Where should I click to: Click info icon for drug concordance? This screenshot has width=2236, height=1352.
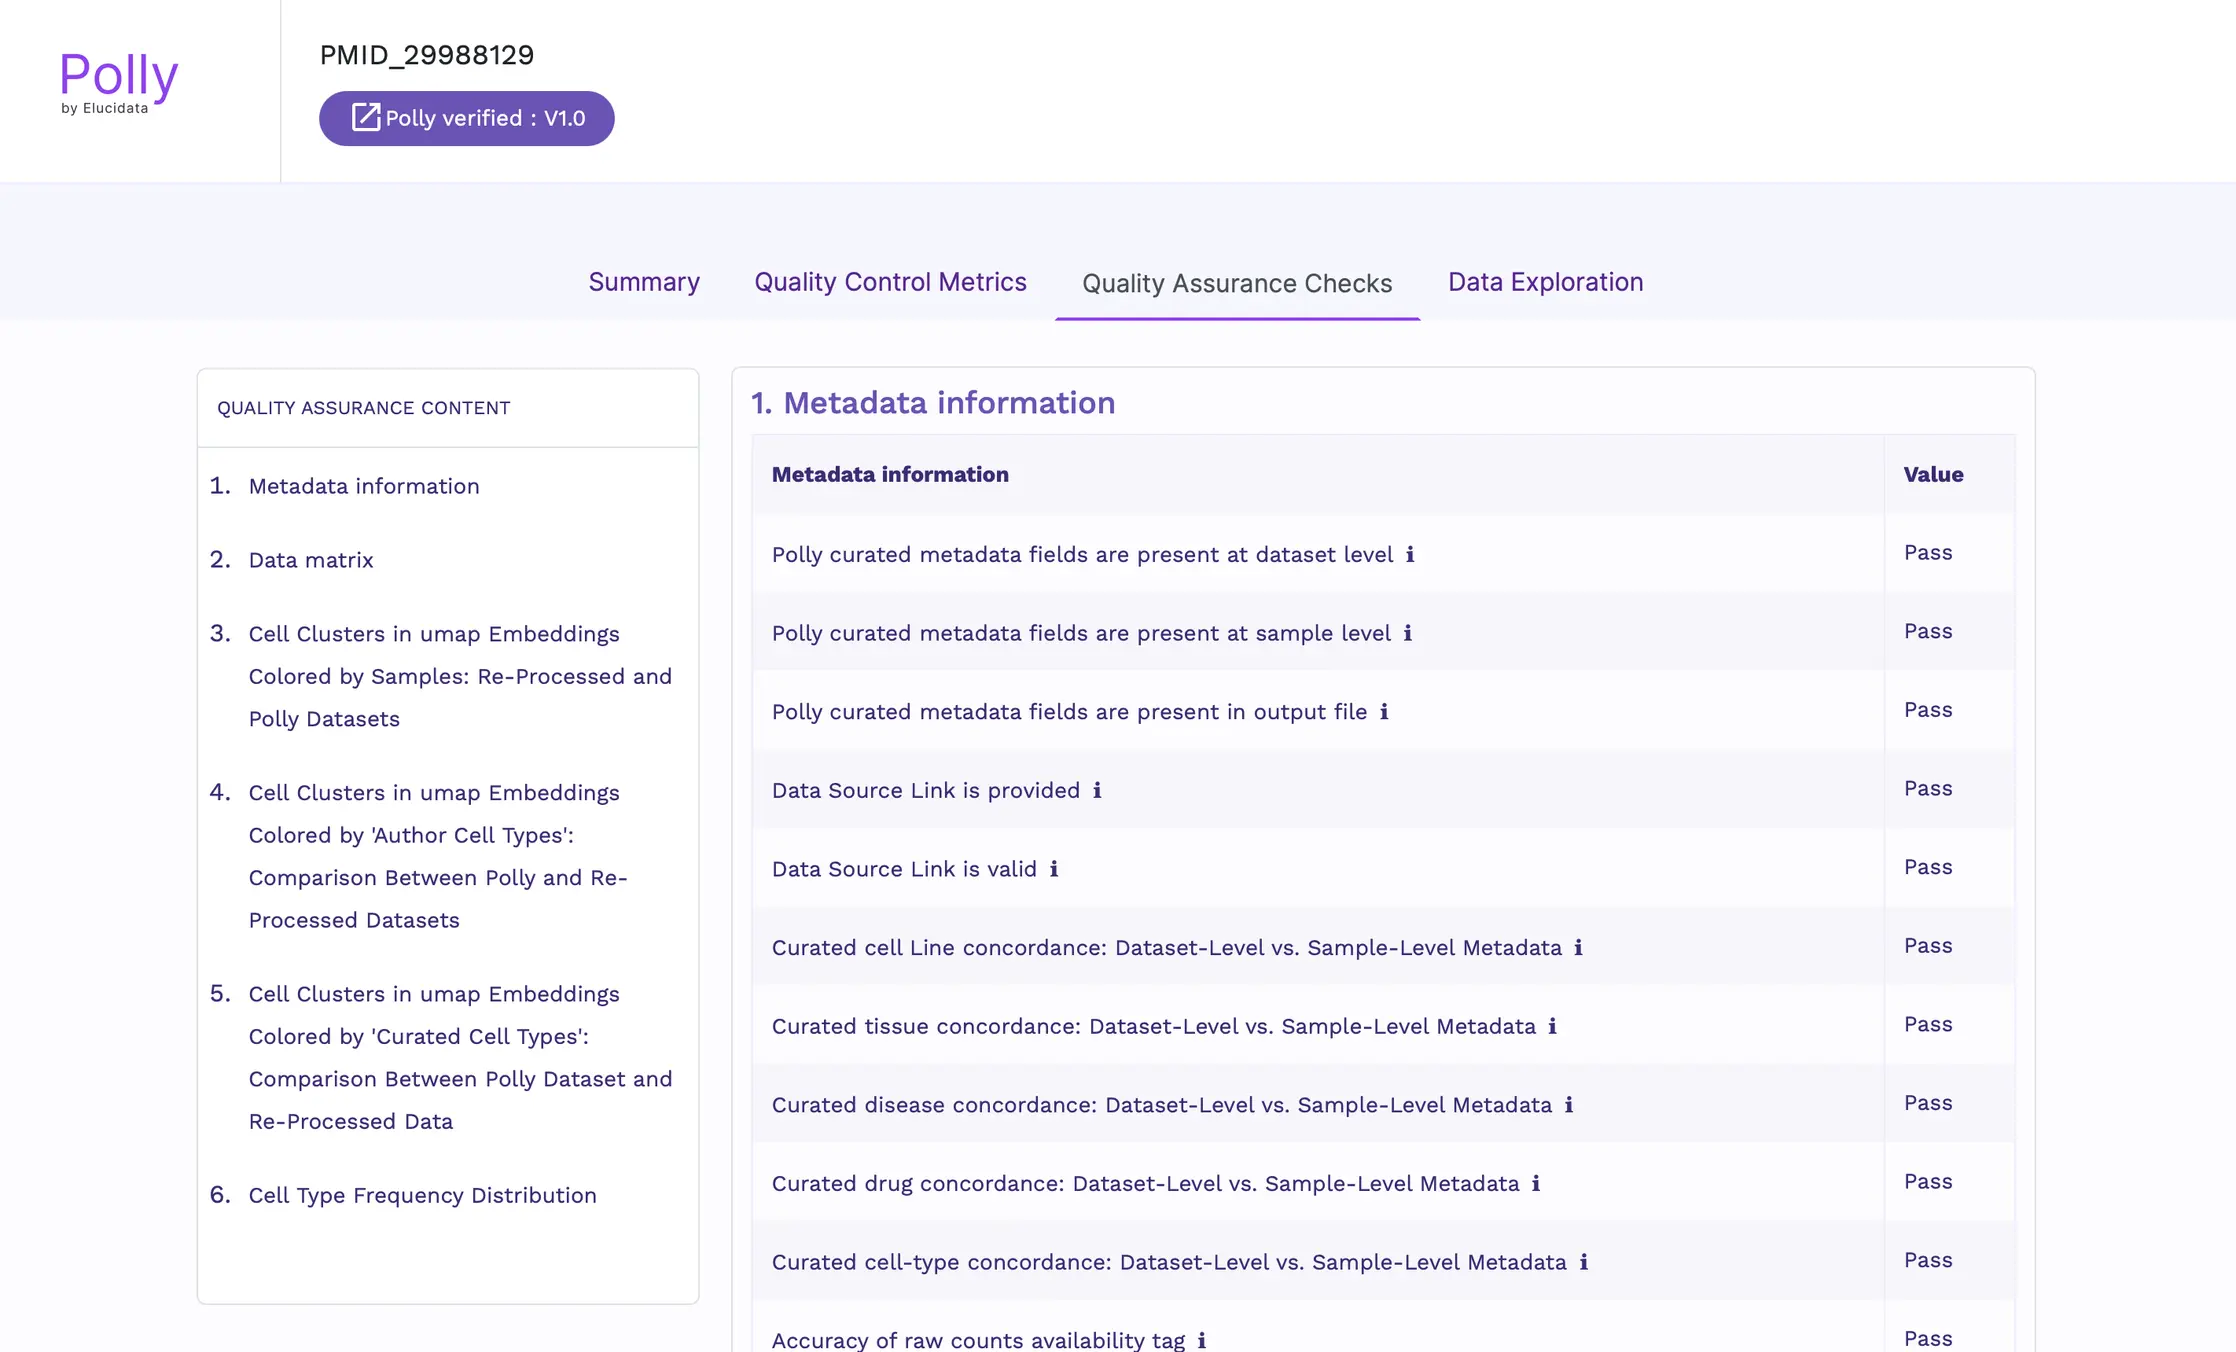coord(1536,1184)
